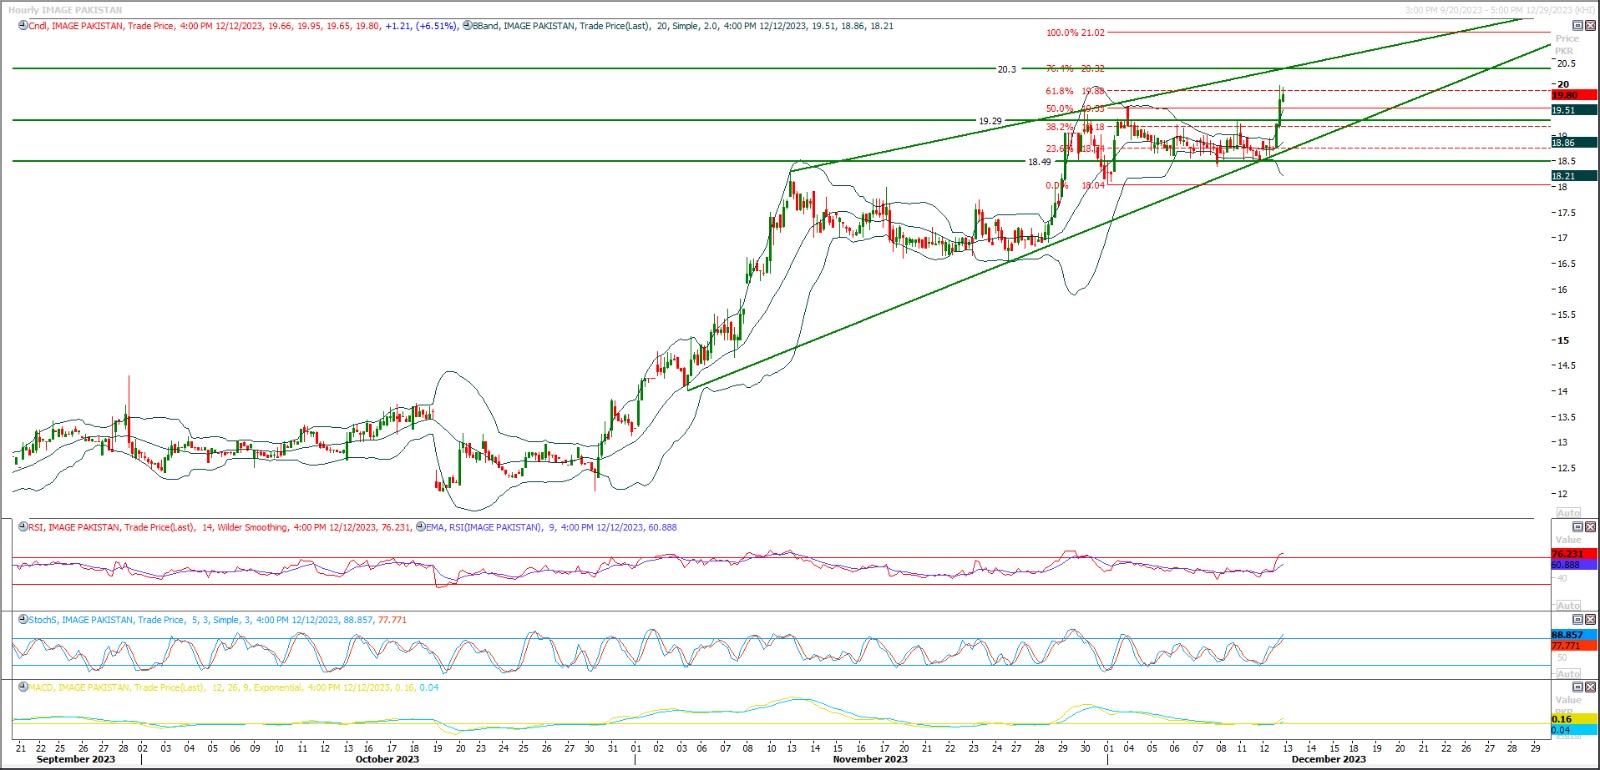The width and height of the screenshot is (1600, 770).
Task: Click Auto scale button below Stochastic axis
Action: pyautogui.click(x=1568, y=674)
